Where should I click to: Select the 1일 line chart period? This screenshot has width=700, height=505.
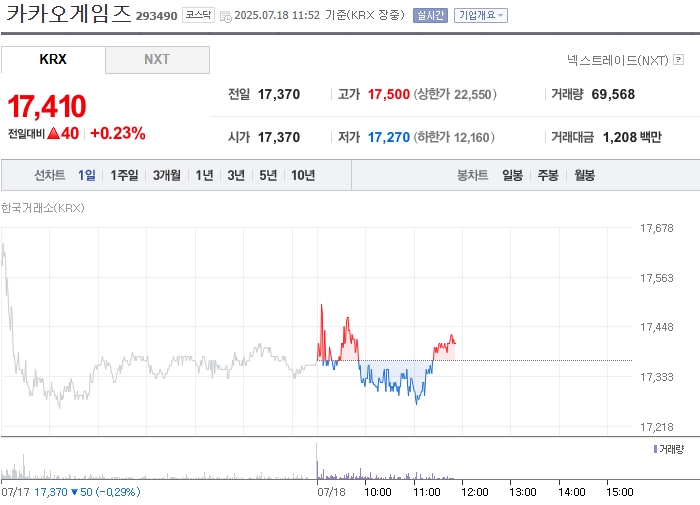(x=87, y=175)
